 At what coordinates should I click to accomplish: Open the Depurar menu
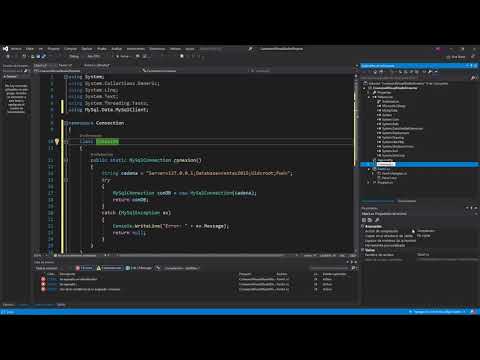coord(87,49)
